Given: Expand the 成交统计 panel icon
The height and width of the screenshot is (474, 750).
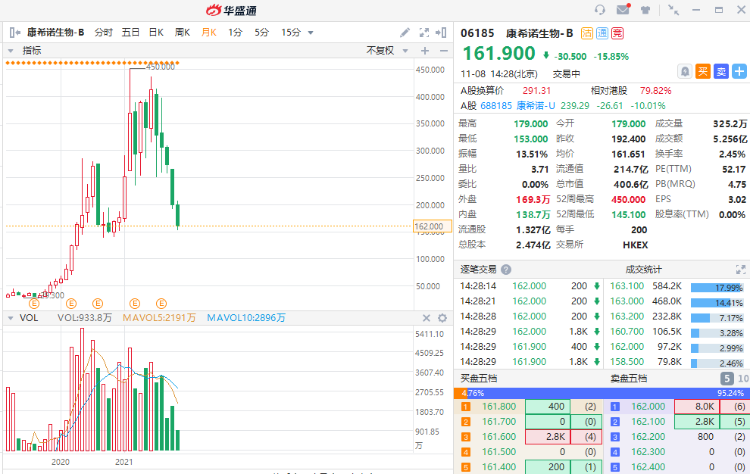Looking at the screenshot, I should (740, 269).
